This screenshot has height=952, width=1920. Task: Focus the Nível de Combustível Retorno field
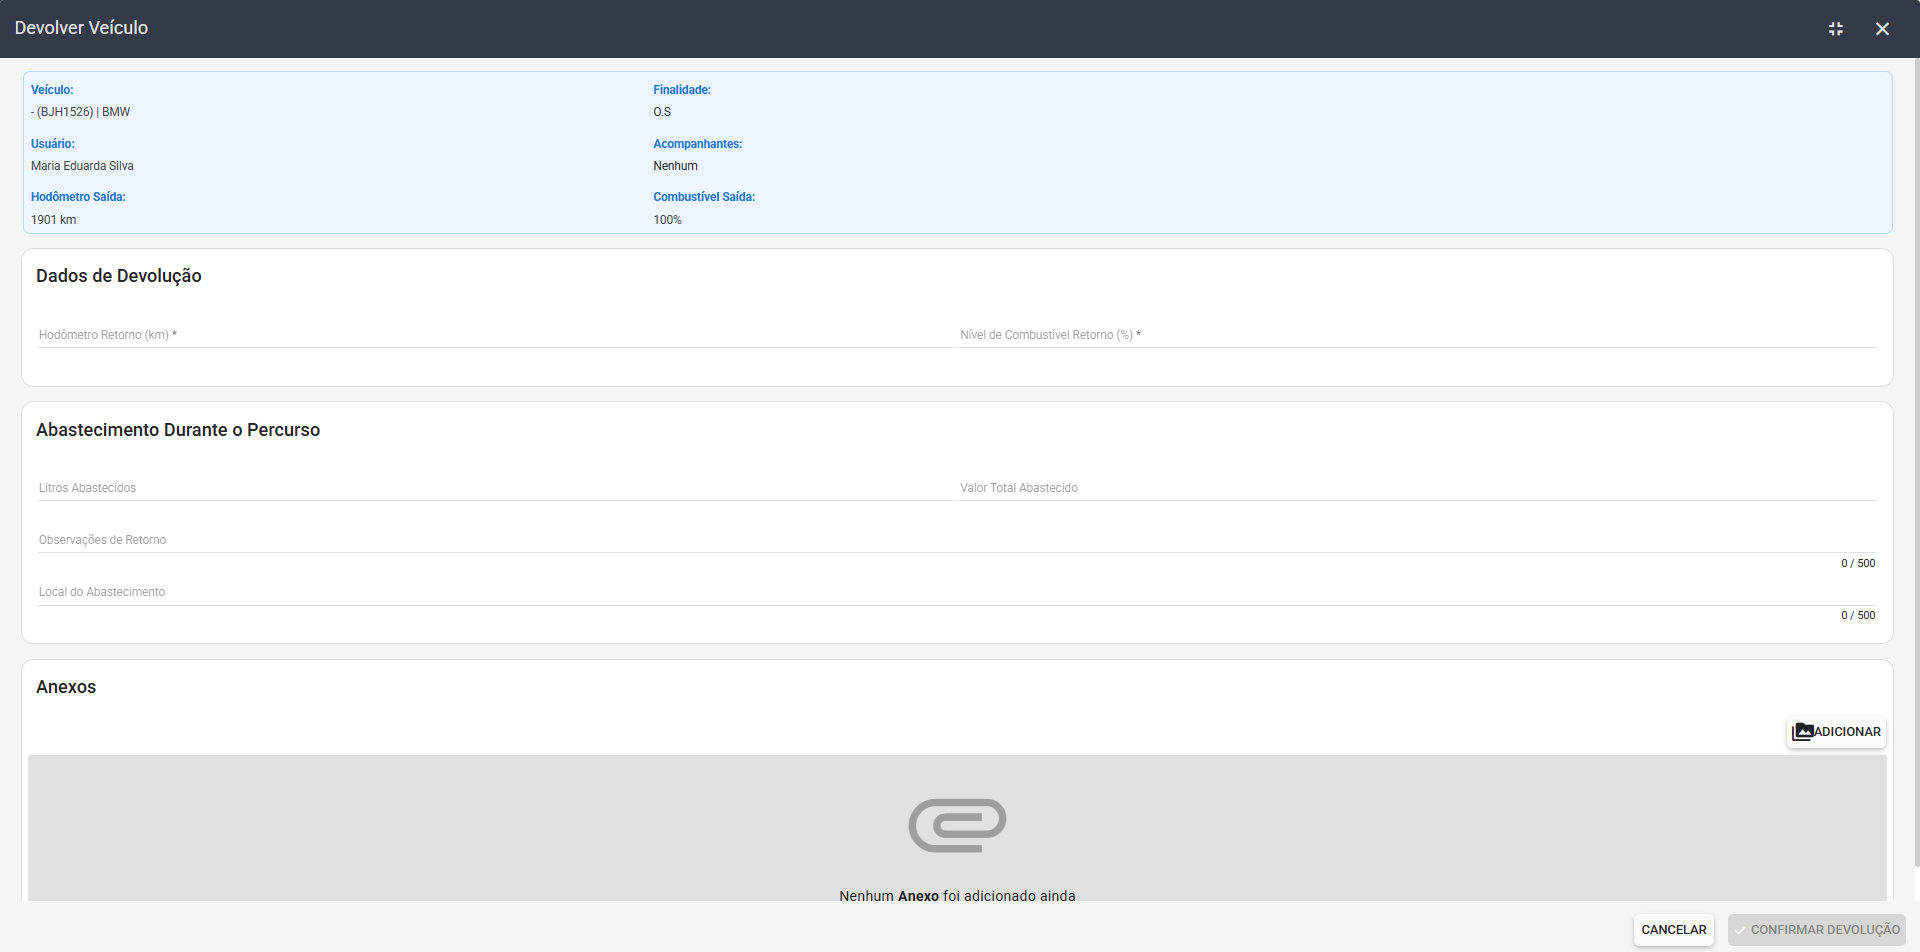[x=1418, y=335]
